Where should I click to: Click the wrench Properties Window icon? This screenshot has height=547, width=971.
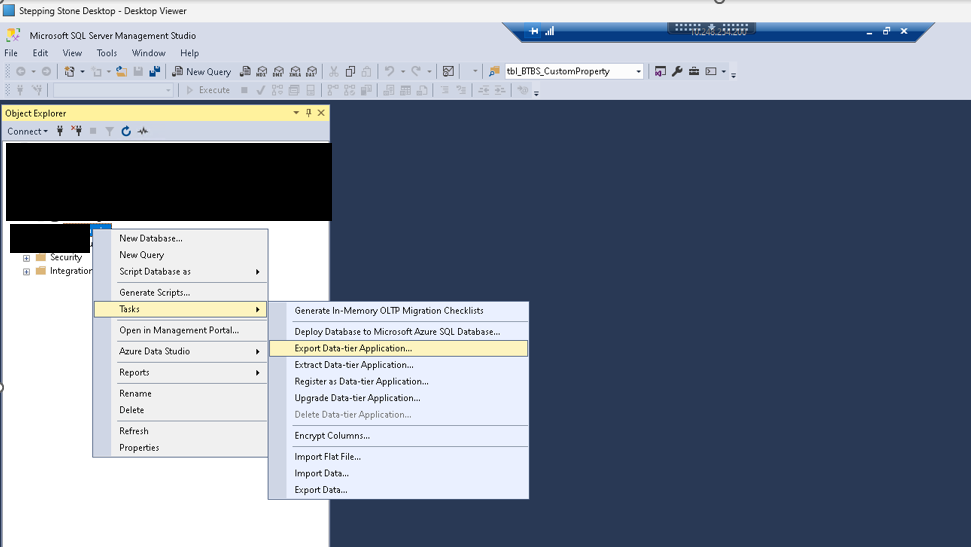click(x=677, y=71)
